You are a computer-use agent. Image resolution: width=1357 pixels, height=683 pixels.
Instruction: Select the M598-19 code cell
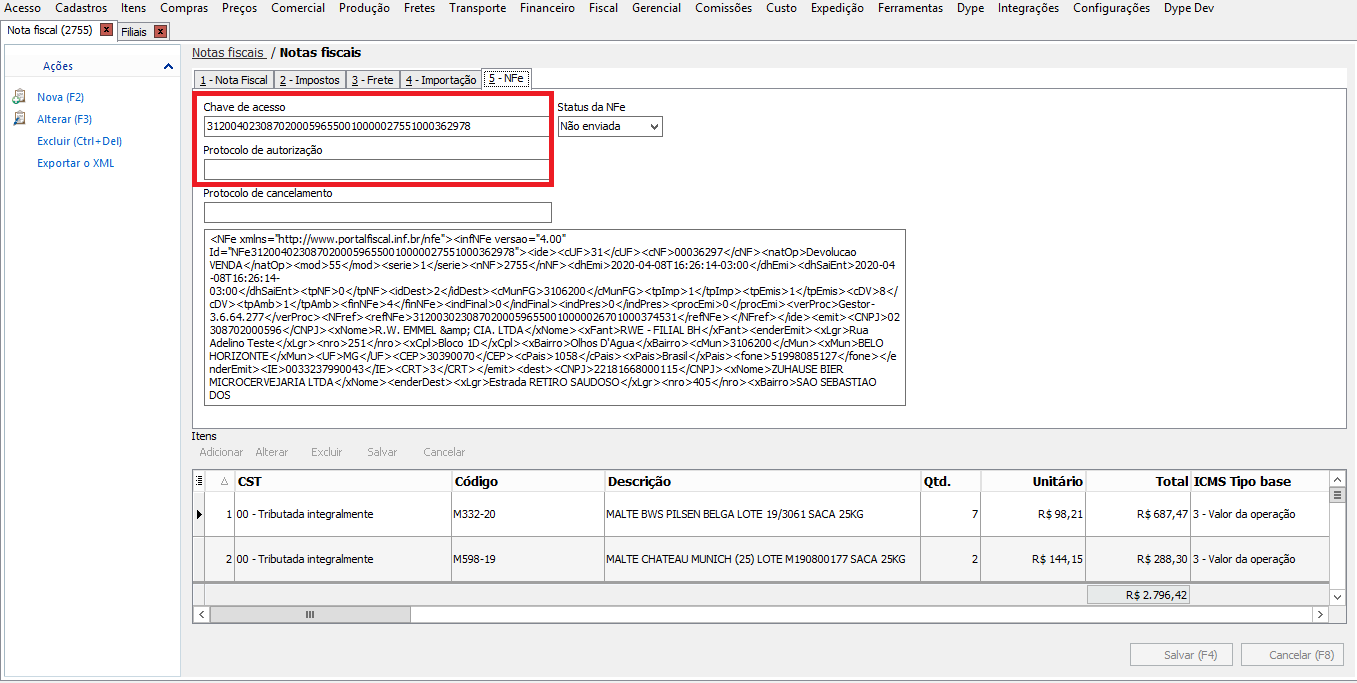coord(528,559)
